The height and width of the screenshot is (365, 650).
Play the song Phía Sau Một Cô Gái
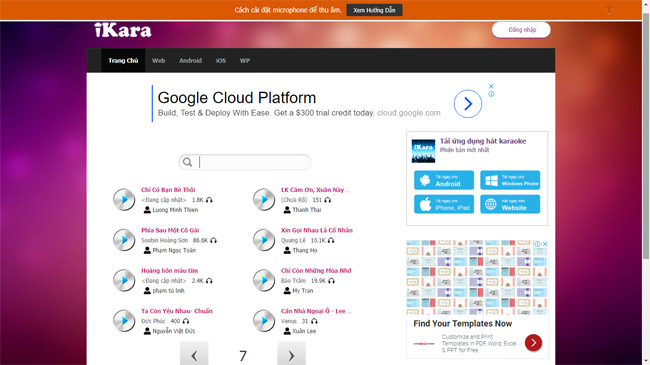(124, 240)
